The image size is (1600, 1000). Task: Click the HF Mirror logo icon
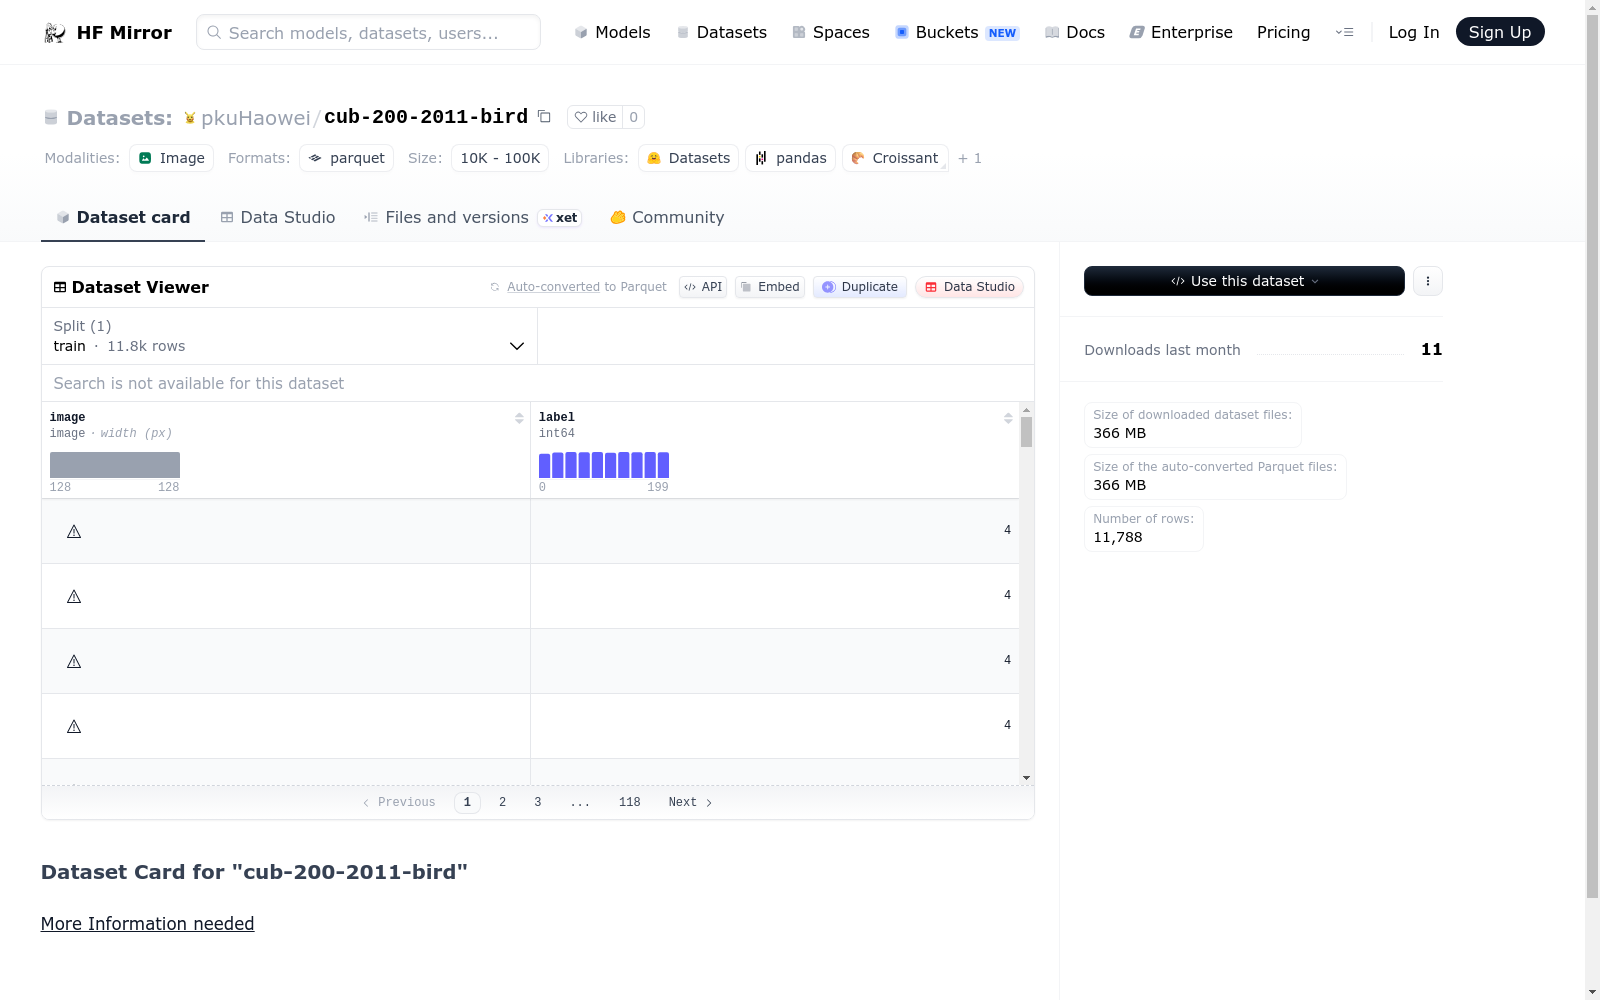[x=55, y=33]
